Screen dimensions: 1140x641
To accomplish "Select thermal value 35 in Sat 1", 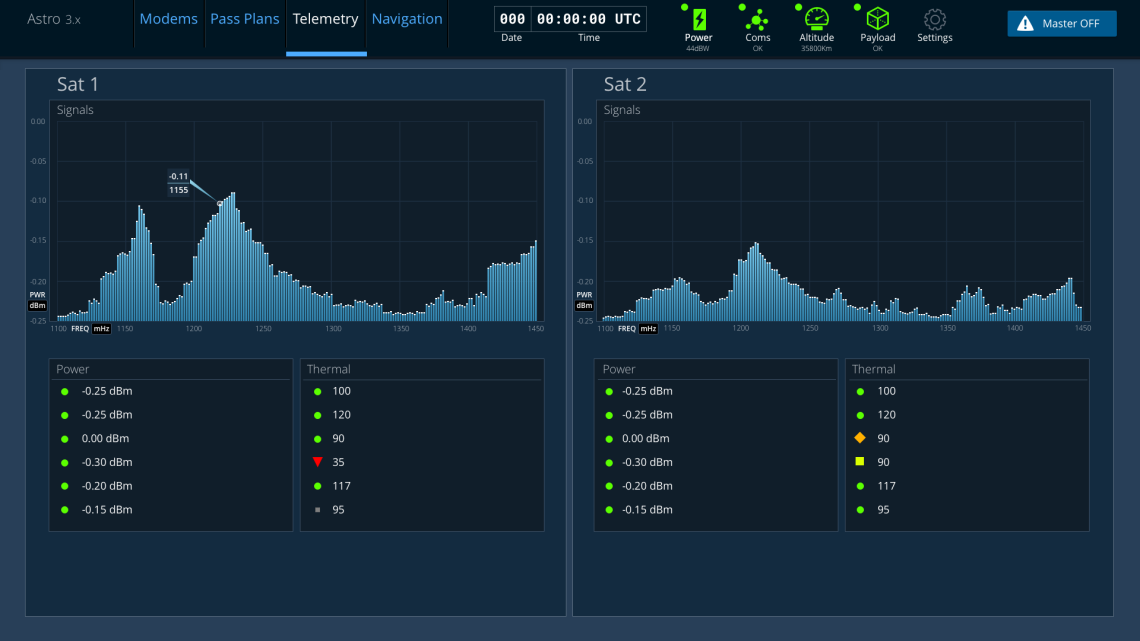I will click(x=338, y=462).
